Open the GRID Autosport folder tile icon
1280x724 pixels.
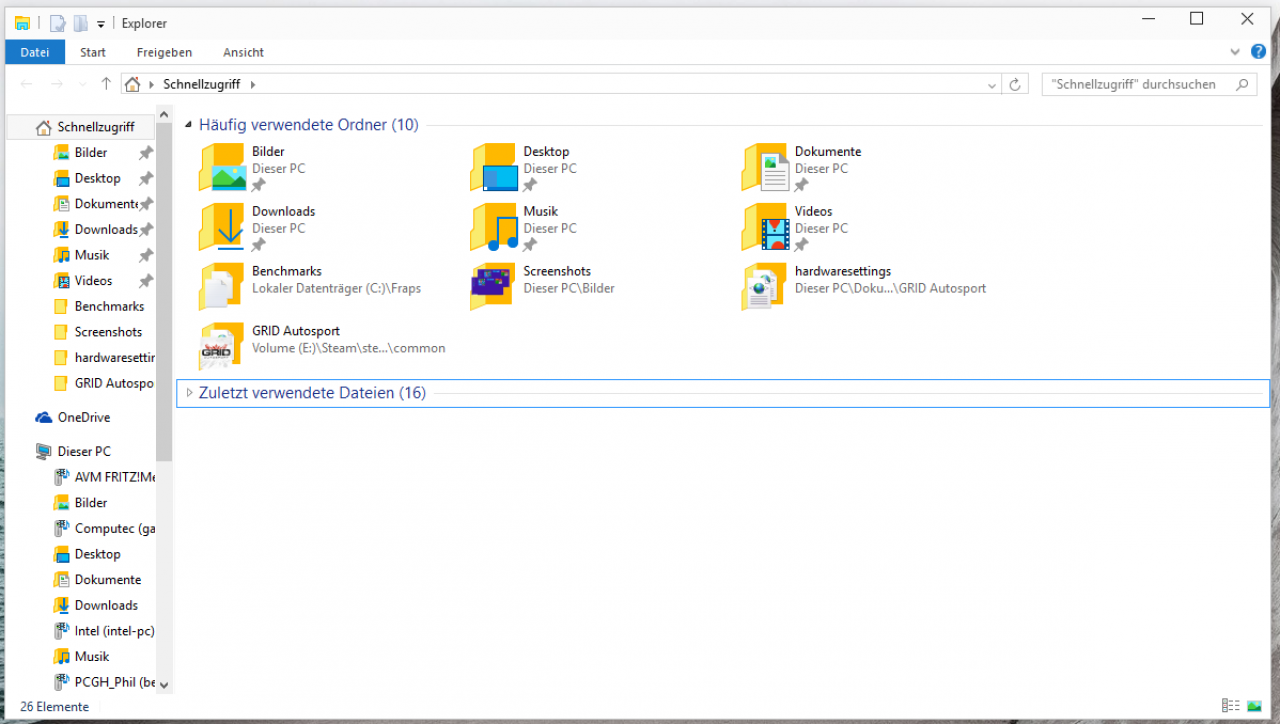pyautogui.click(x=222, y=346)
